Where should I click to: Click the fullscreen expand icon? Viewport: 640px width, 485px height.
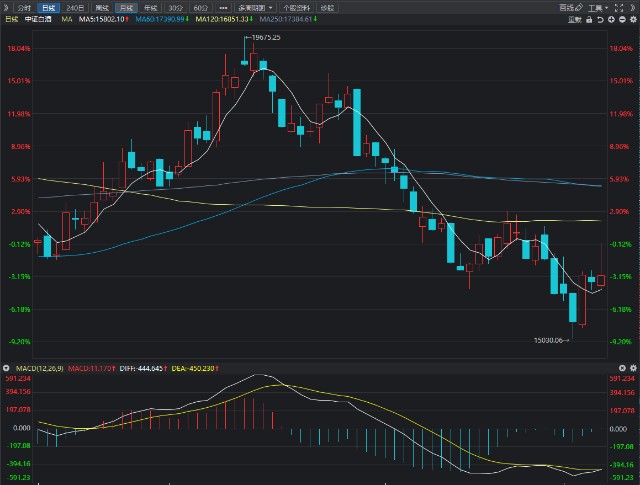tap(619, 8)
